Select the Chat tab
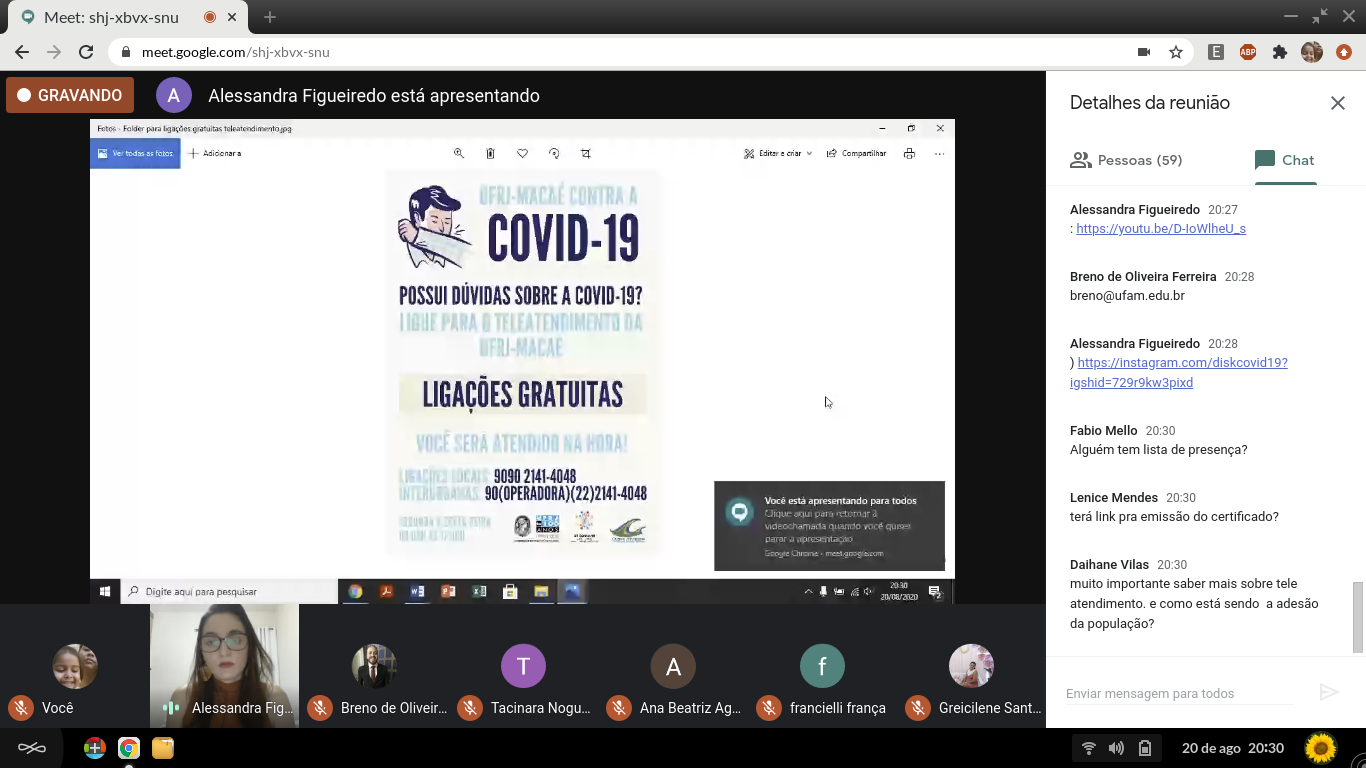1366x768 pixels. point(1284,160)
